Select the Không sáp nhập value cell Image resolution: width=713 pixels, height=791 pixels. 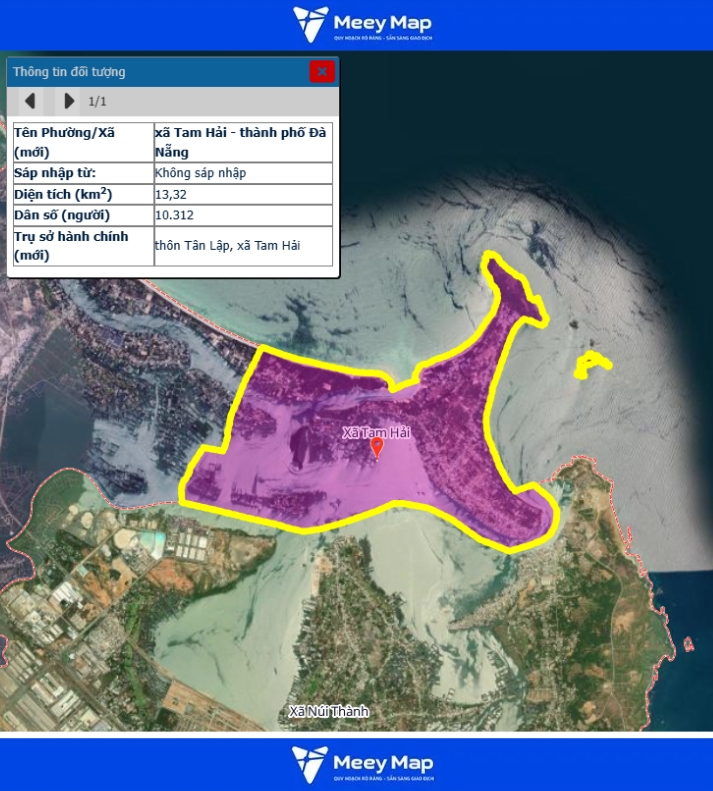[x=243, y=173]
